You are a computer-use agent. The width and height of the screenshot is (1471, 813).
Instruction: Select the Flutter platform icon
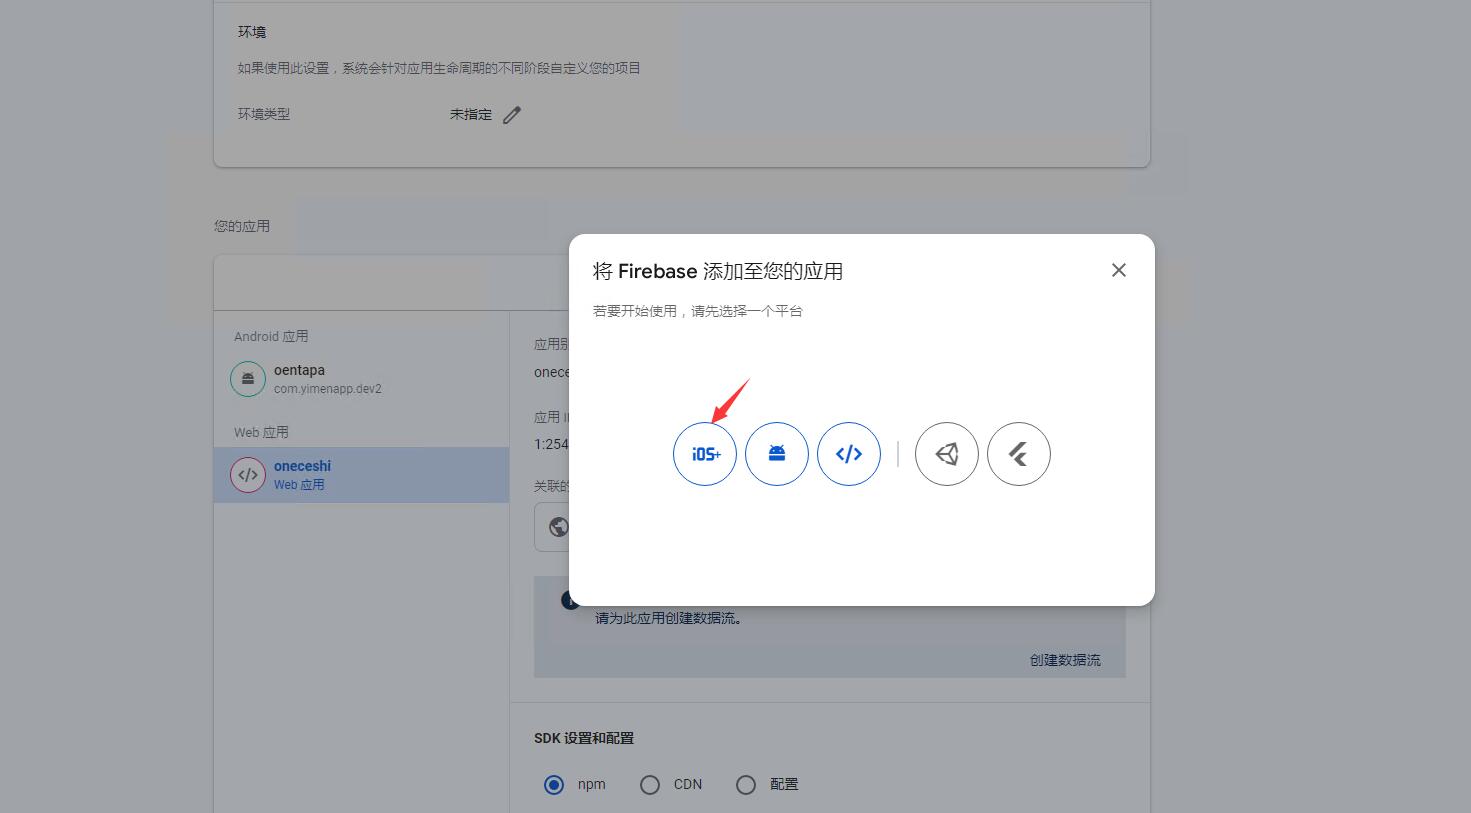coord(1019,454)
